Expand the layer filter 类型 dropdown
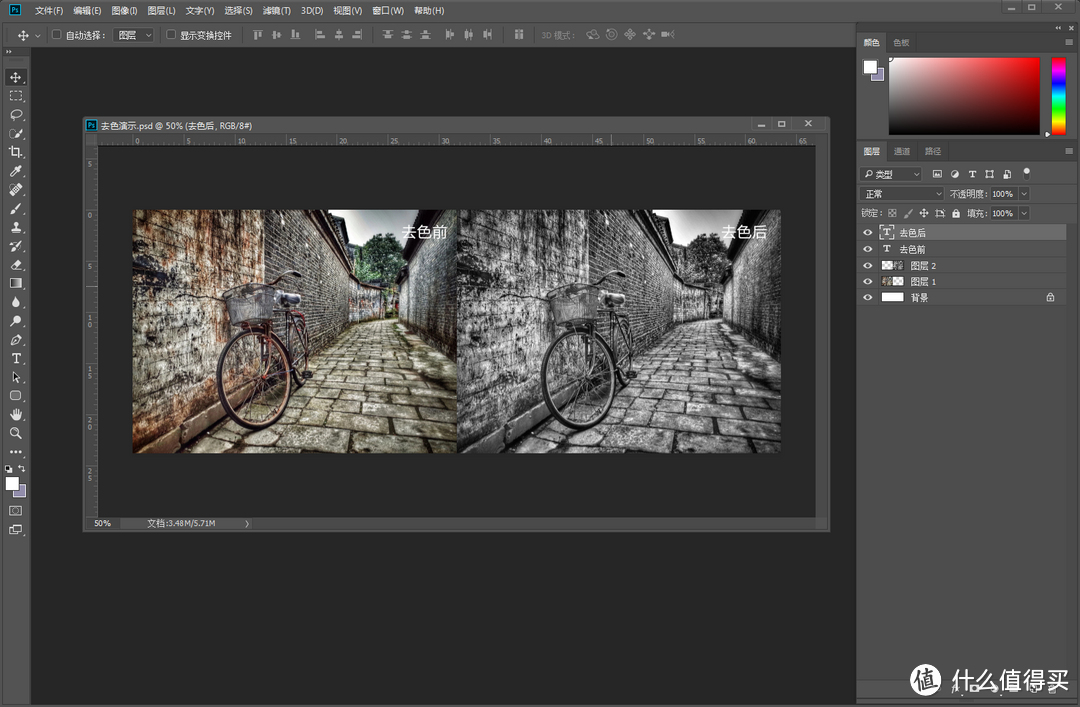Viewport: 1080px width, 707px height. 890,173
